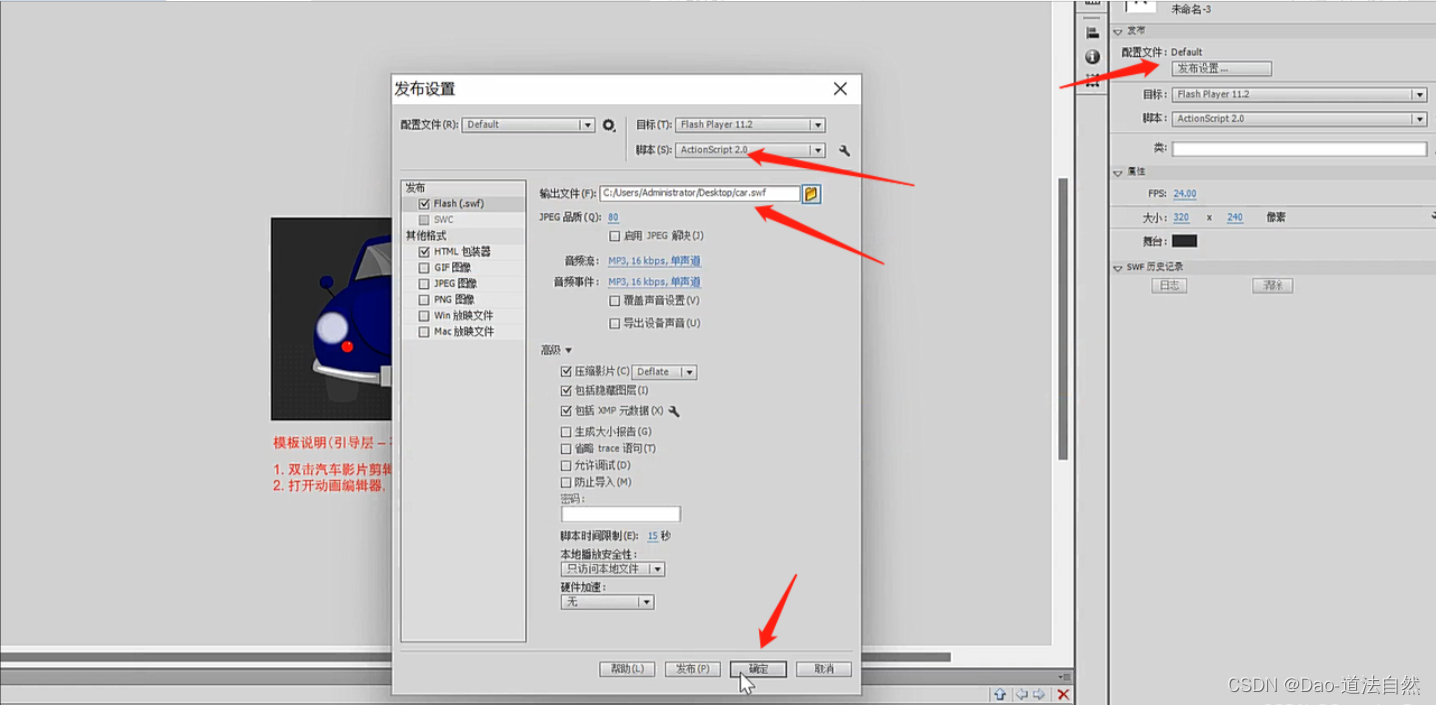Open the Align panel icon in the sidebar
This screenshot has width=1436, height=705.
point(1091,32)
